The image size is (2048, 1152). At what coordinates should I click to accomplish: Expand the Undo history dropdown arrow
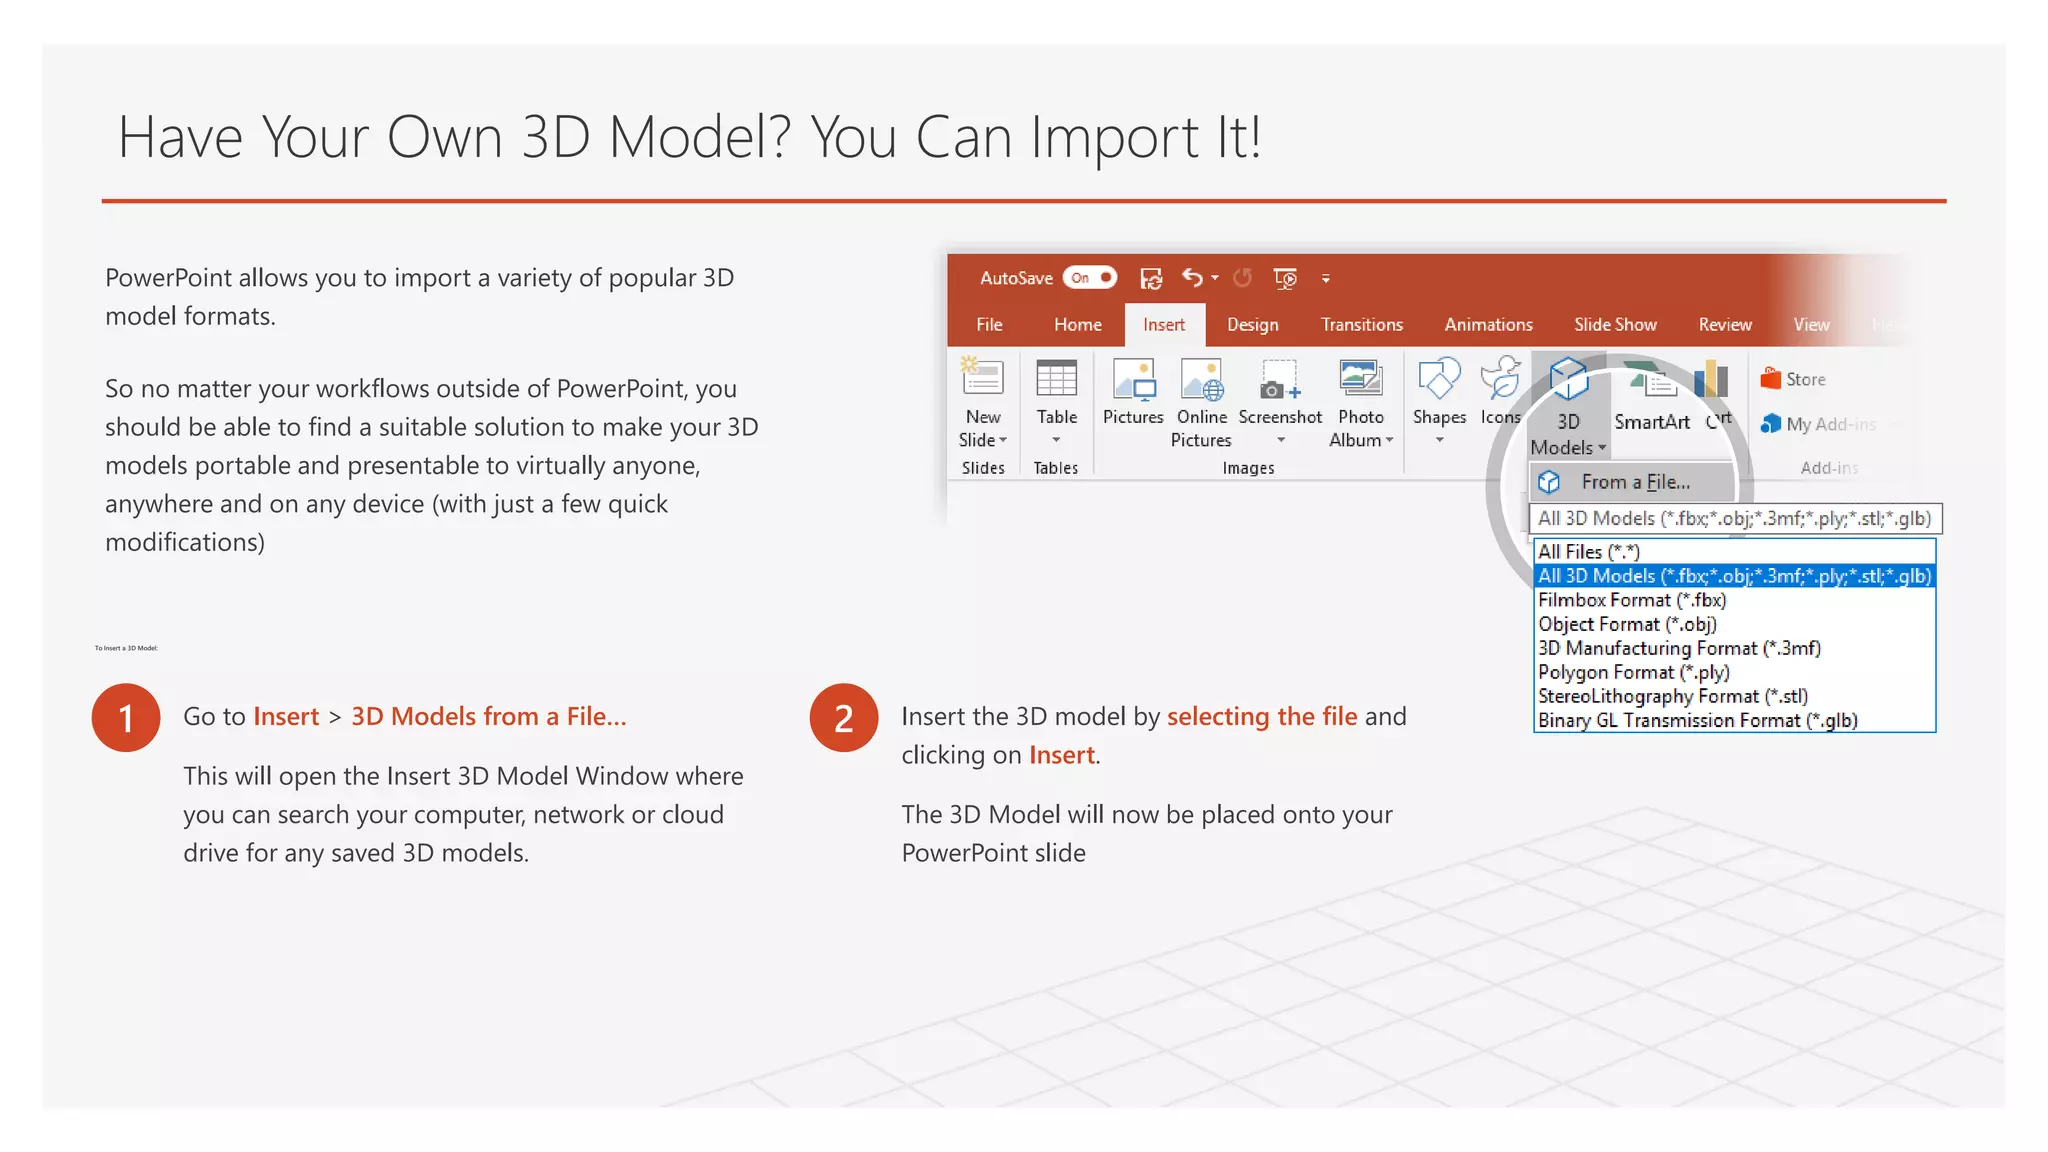point(1215,278)
